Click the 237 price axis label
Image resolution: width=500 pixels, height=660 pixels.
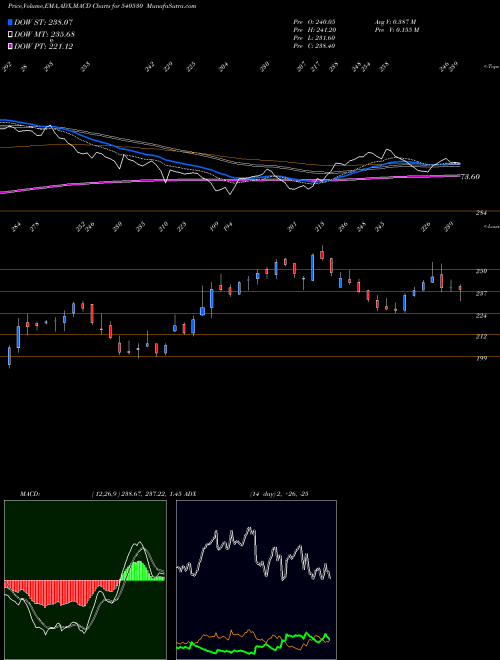pos(481,293)
